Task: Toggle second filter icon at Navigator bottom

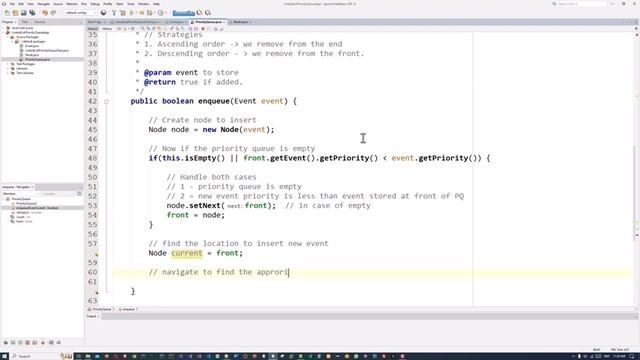Action: (13, 343)
